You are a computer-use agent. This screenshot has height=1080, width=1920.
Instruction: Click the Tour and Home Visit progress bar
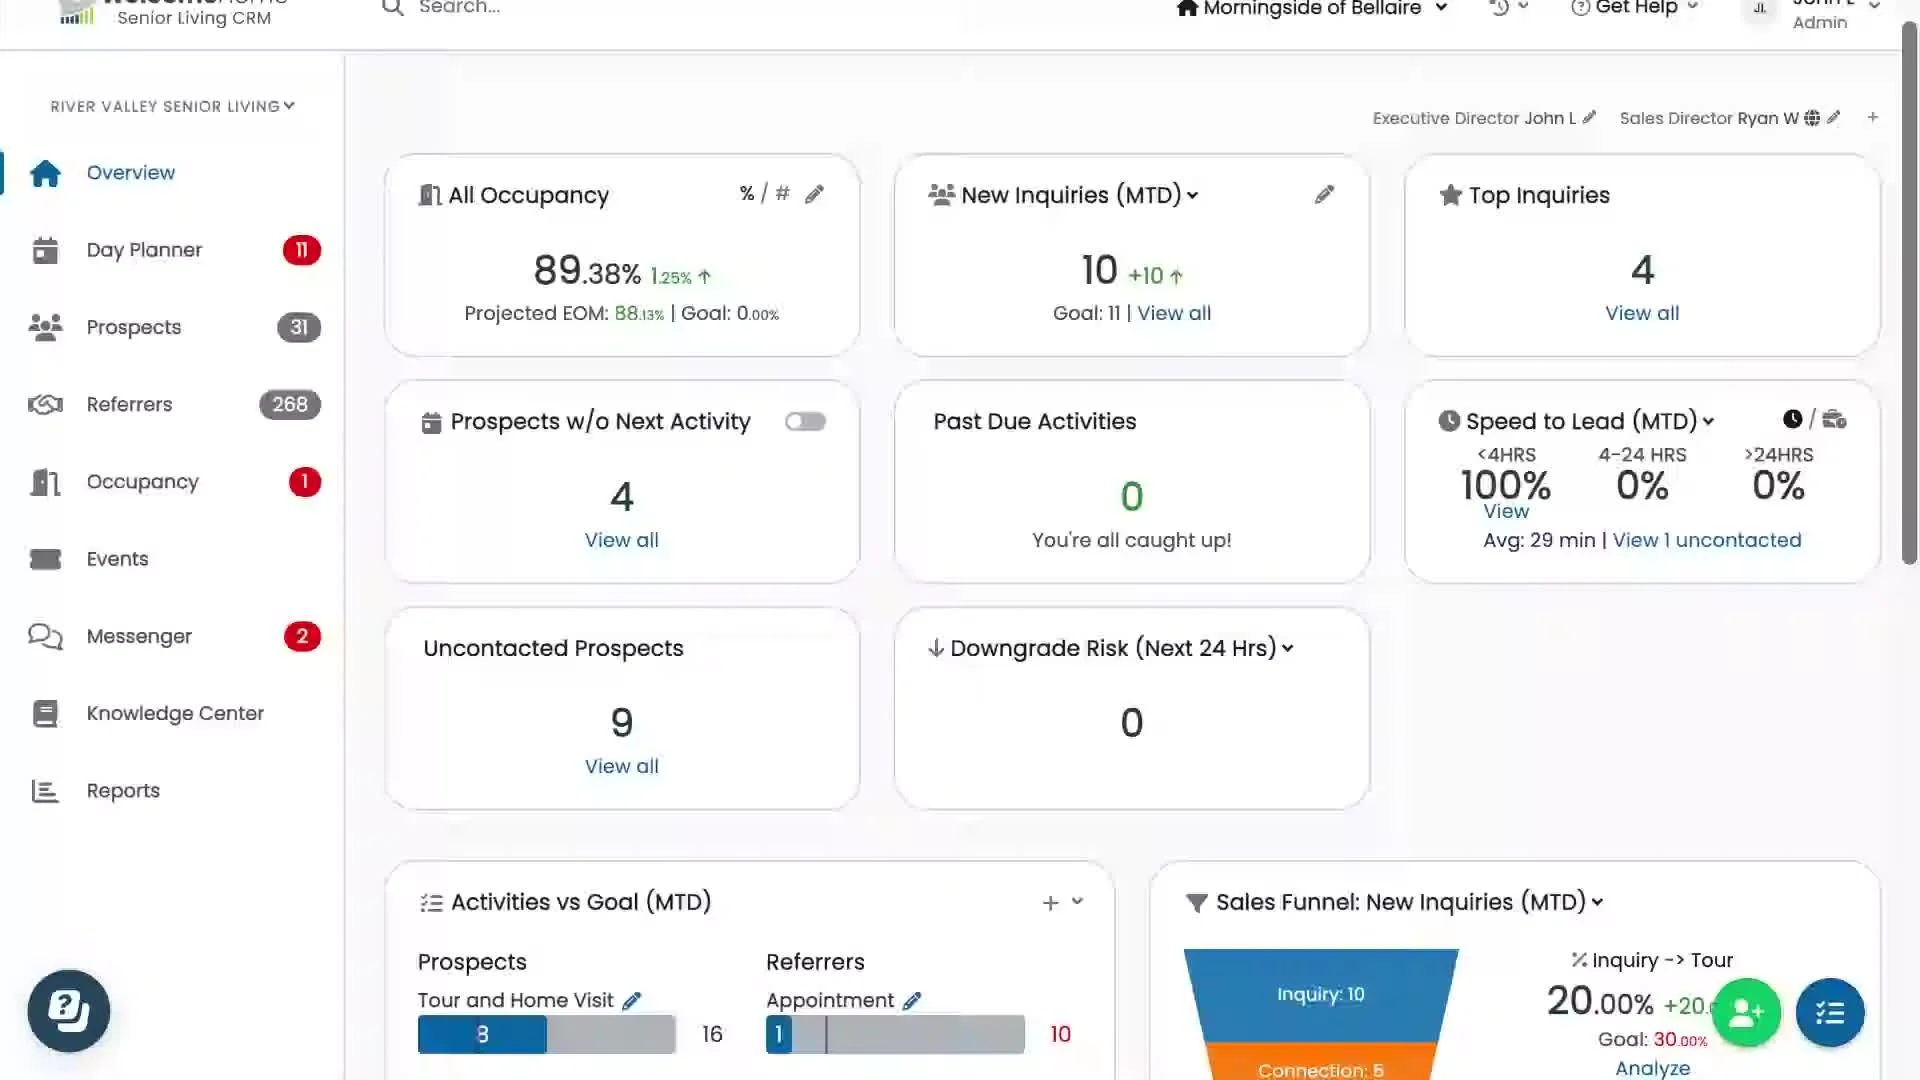pos(546,1034)
